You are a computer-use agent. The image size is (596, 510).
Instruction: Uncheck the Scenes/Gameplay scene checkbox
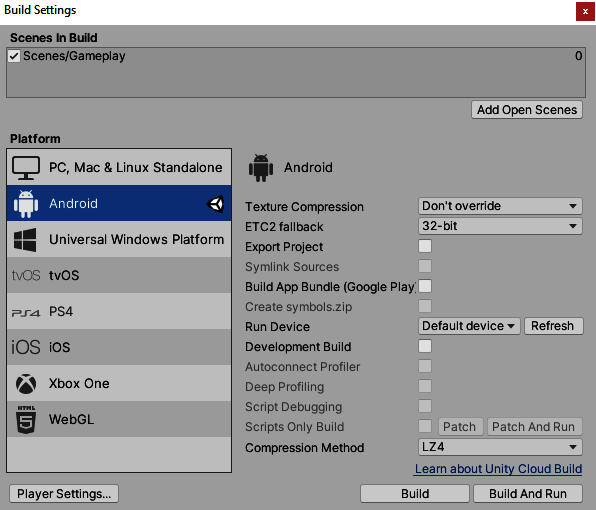[14, 56]
